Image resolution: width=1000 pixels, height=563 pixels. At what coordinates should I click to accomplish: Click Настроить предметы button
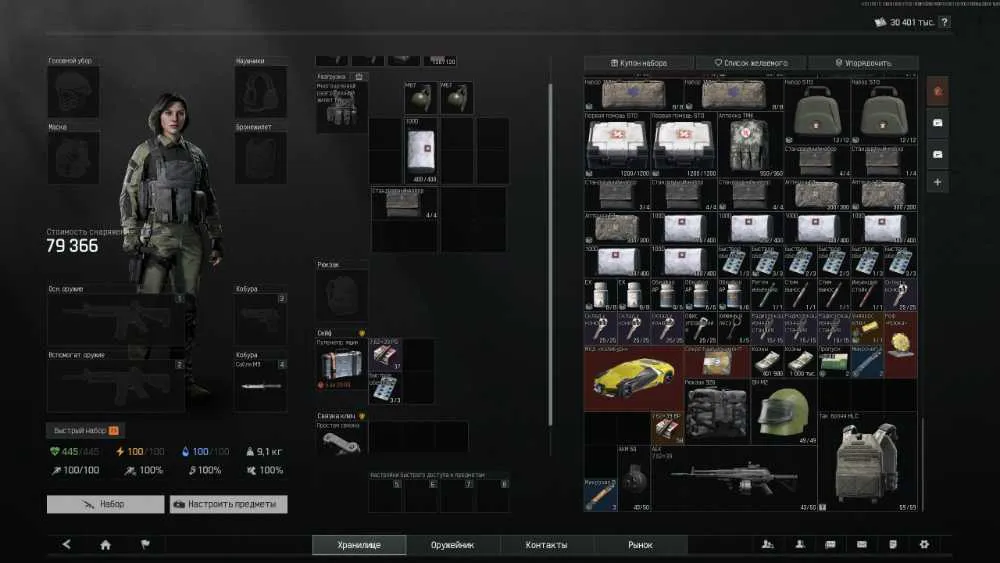click(x=228, y=504)
